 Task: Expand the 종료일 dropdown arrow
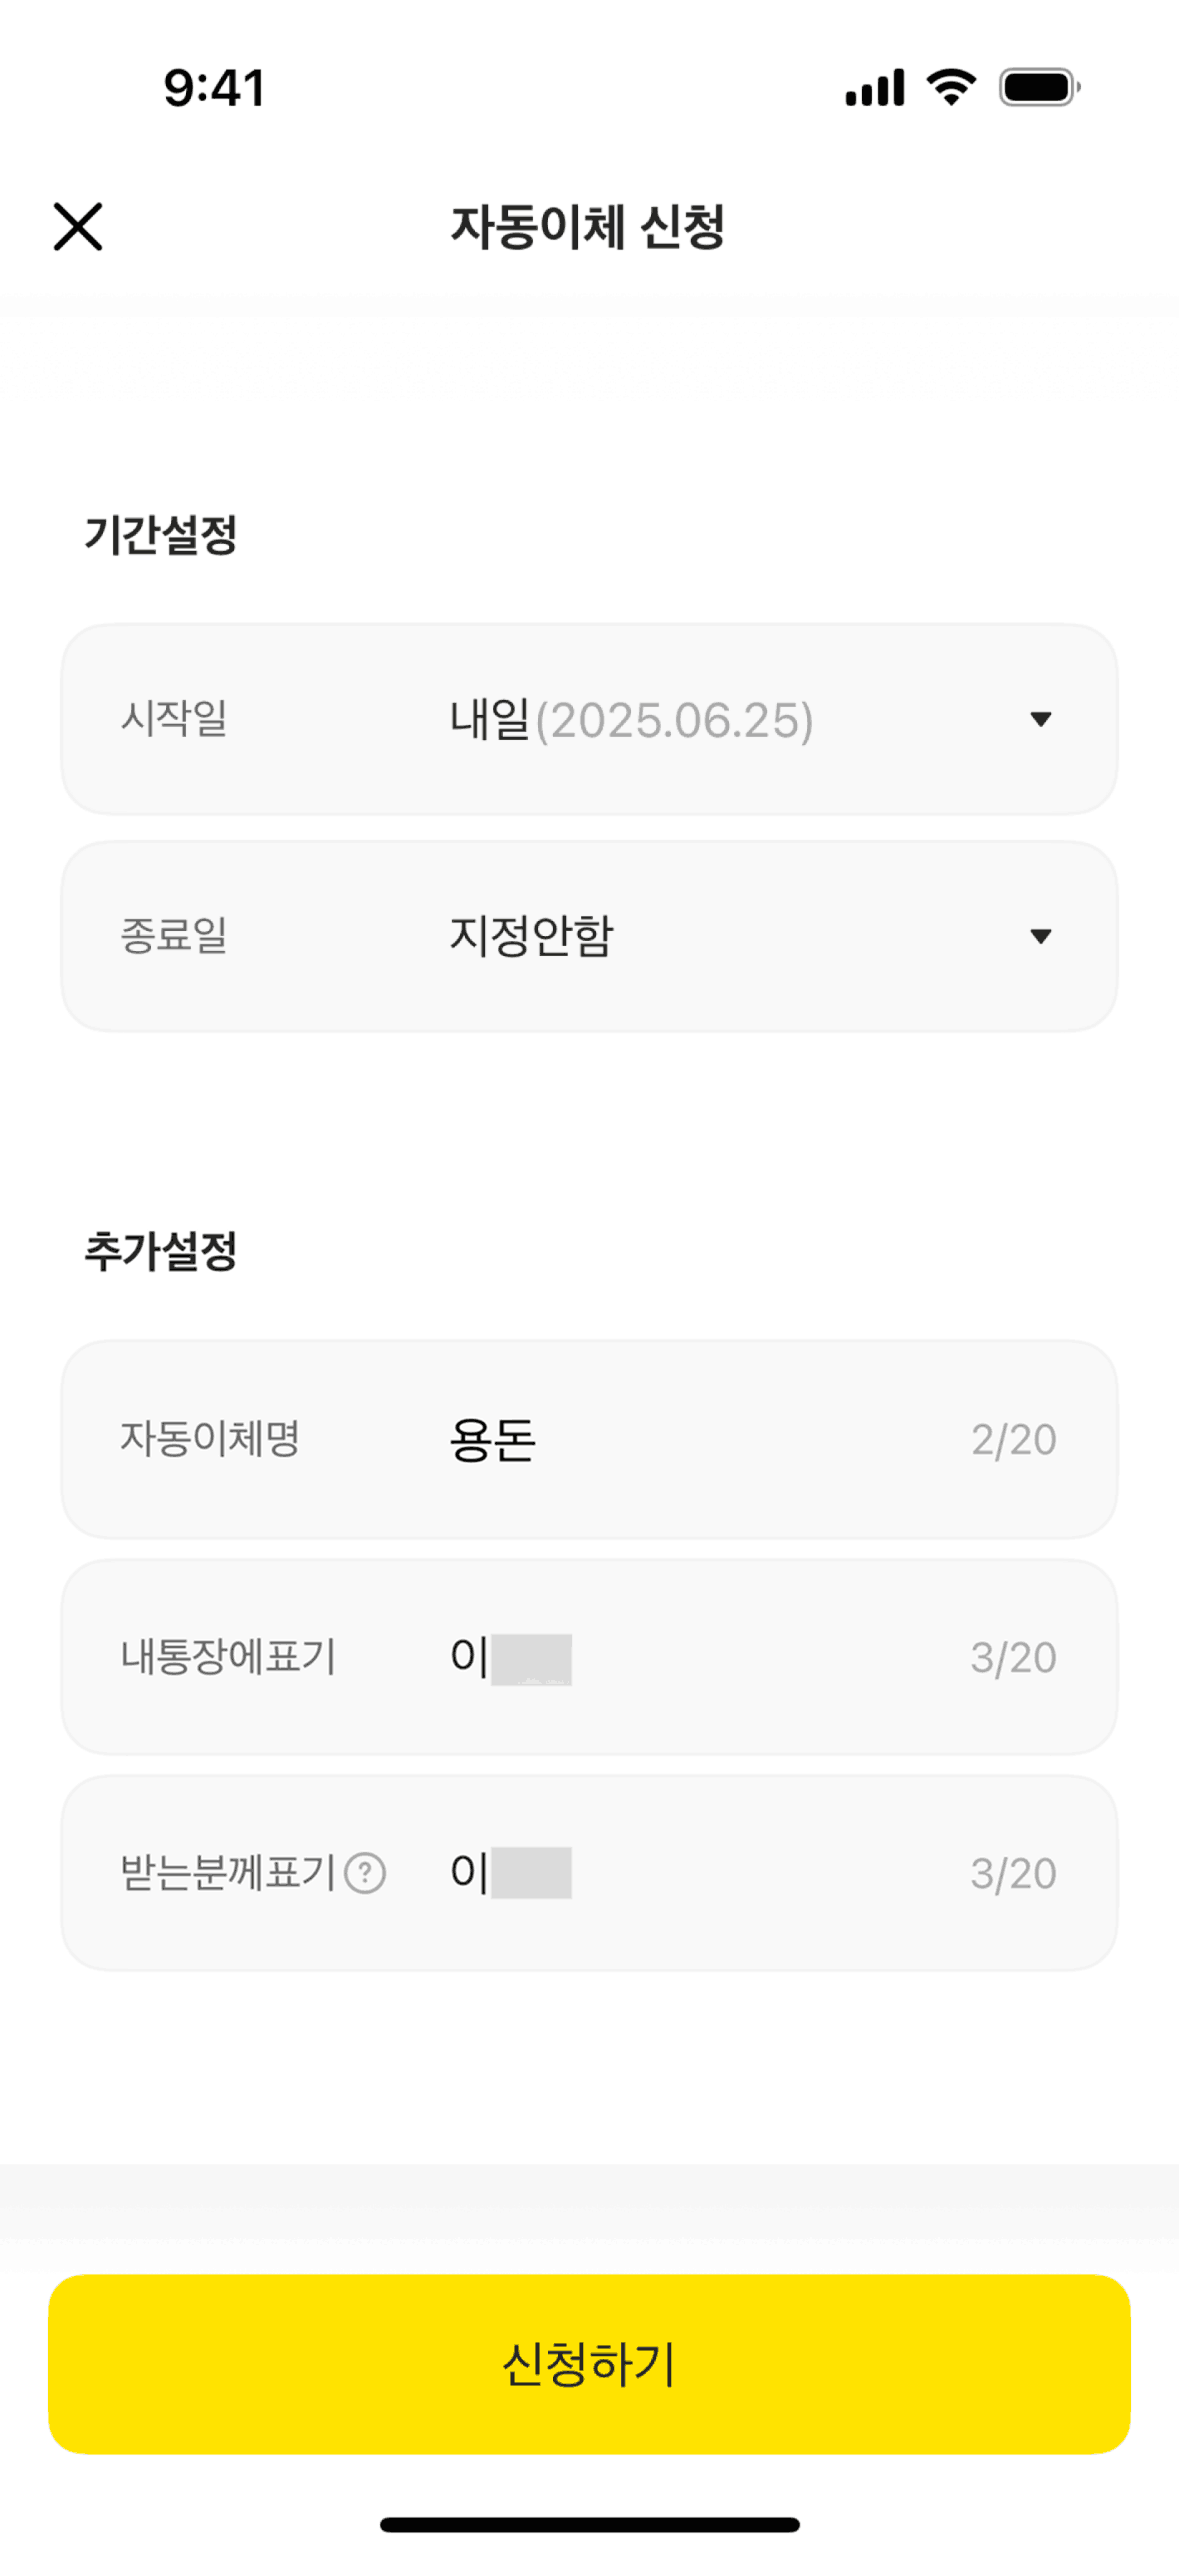(1040, 936)
